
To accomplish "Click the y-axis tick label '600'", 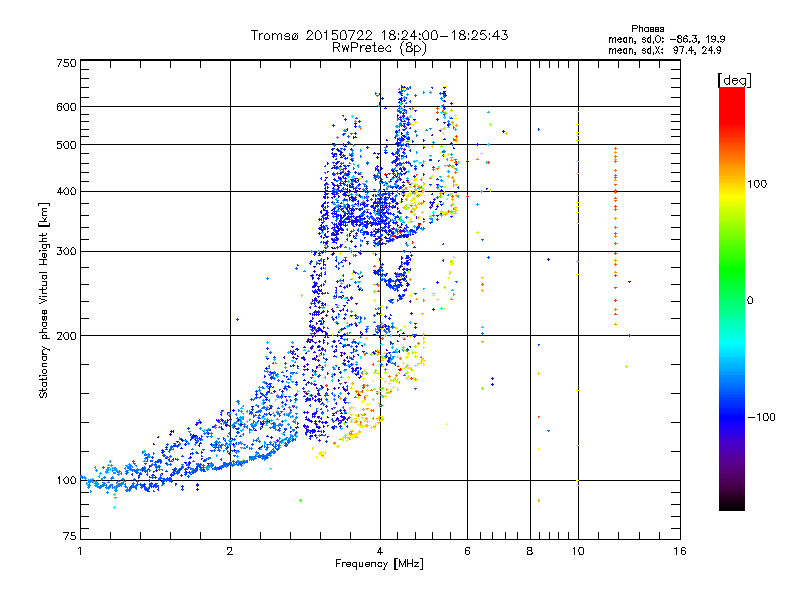I will tap(66, 107).
